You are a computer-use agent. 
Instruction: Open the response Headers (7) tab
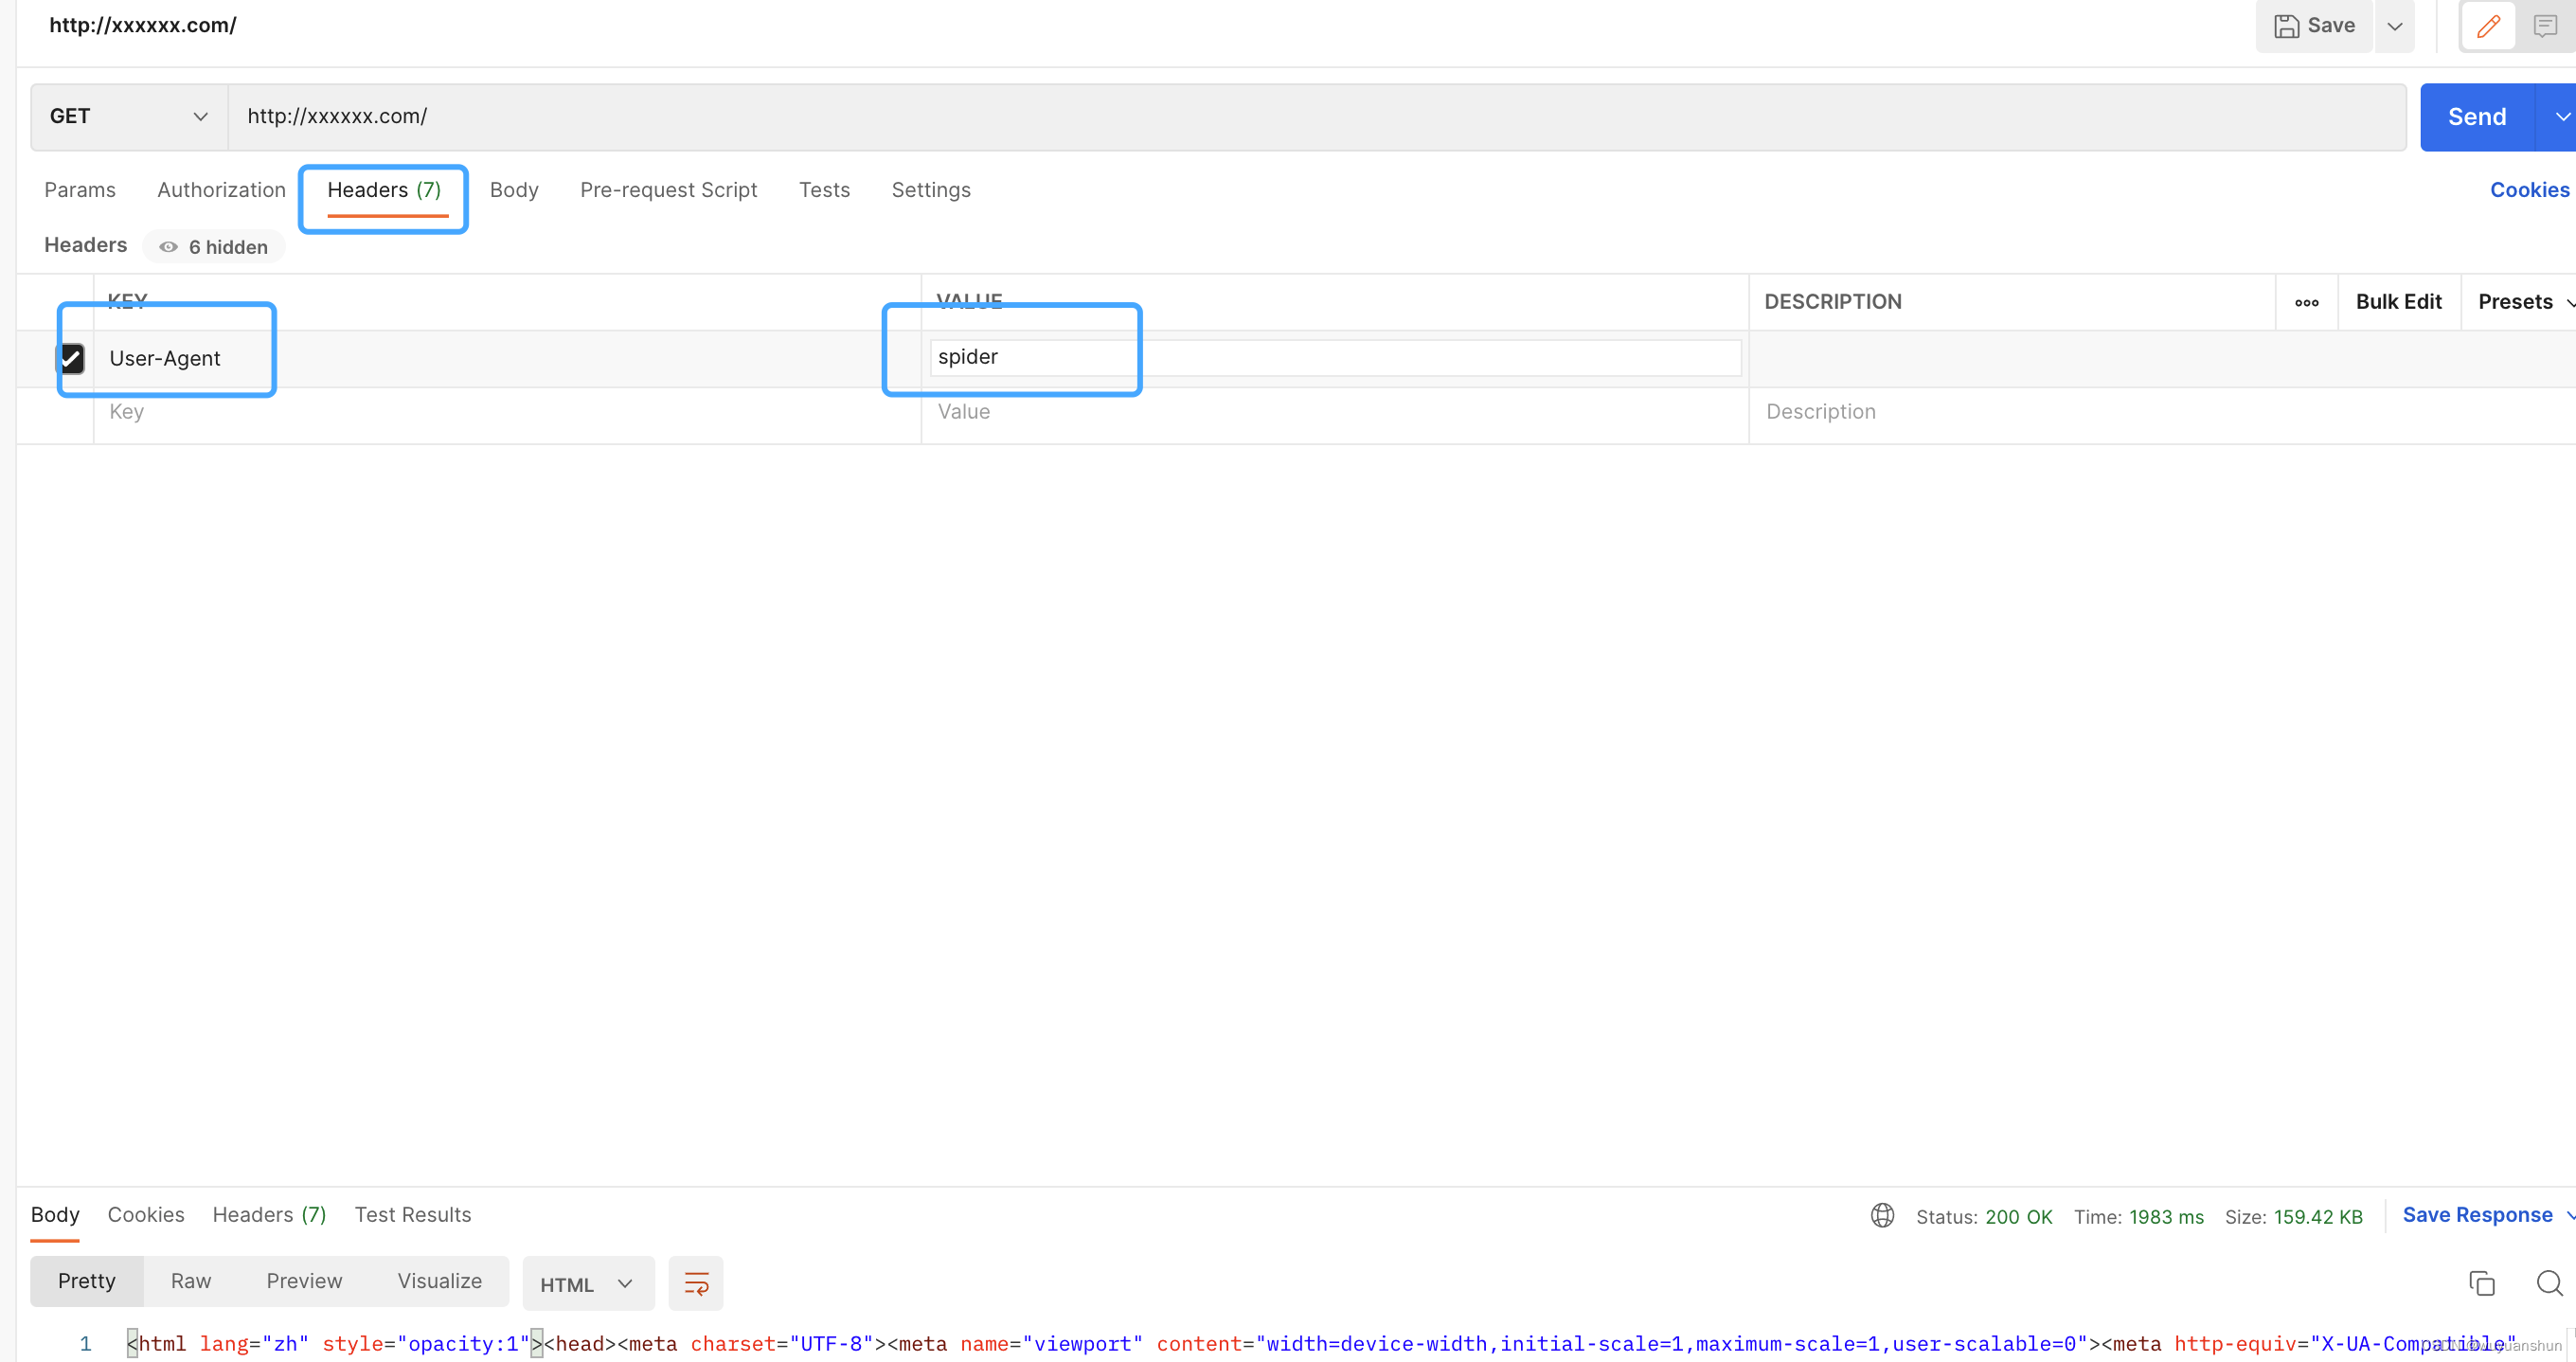(269, 1215)
